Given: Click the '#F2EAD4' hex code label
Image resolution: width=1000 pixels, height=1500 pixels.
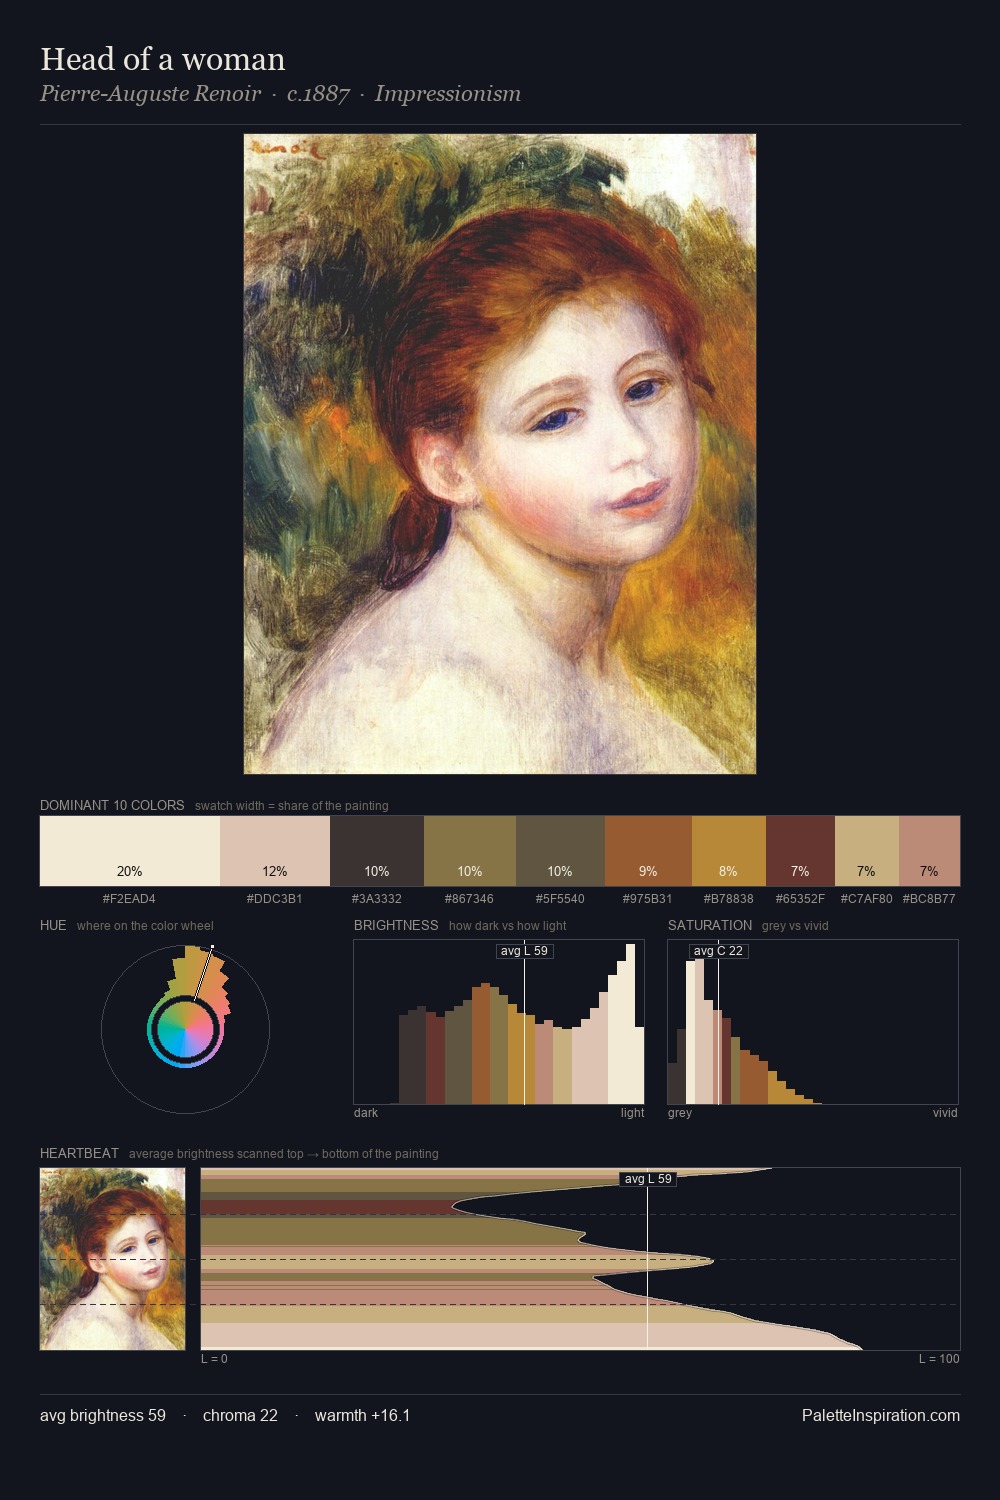Looking at the screenshot, I should pos(129,899).
